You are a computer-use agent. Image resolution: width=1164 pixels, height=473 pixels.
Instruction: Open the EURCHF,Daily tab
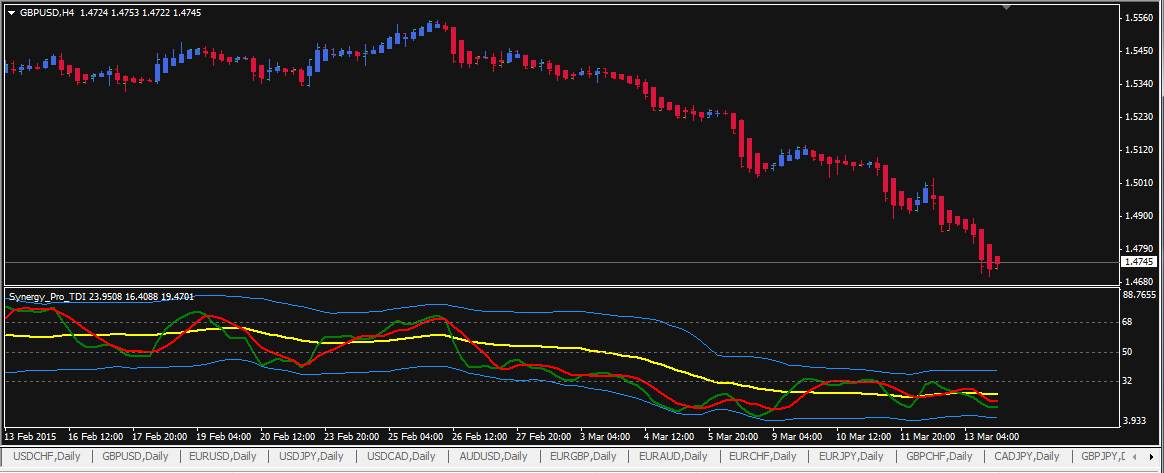pos(763,456)
